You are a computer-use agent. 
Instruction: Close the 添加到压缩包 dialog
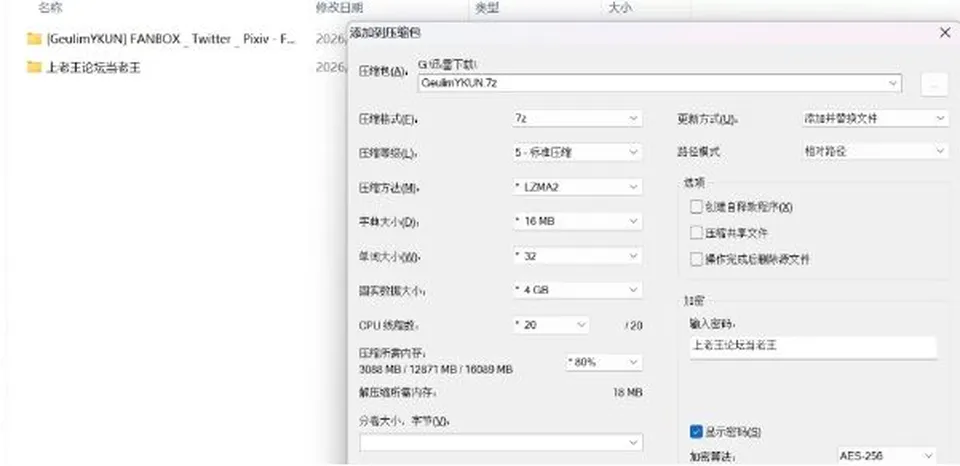coord(945,33)
